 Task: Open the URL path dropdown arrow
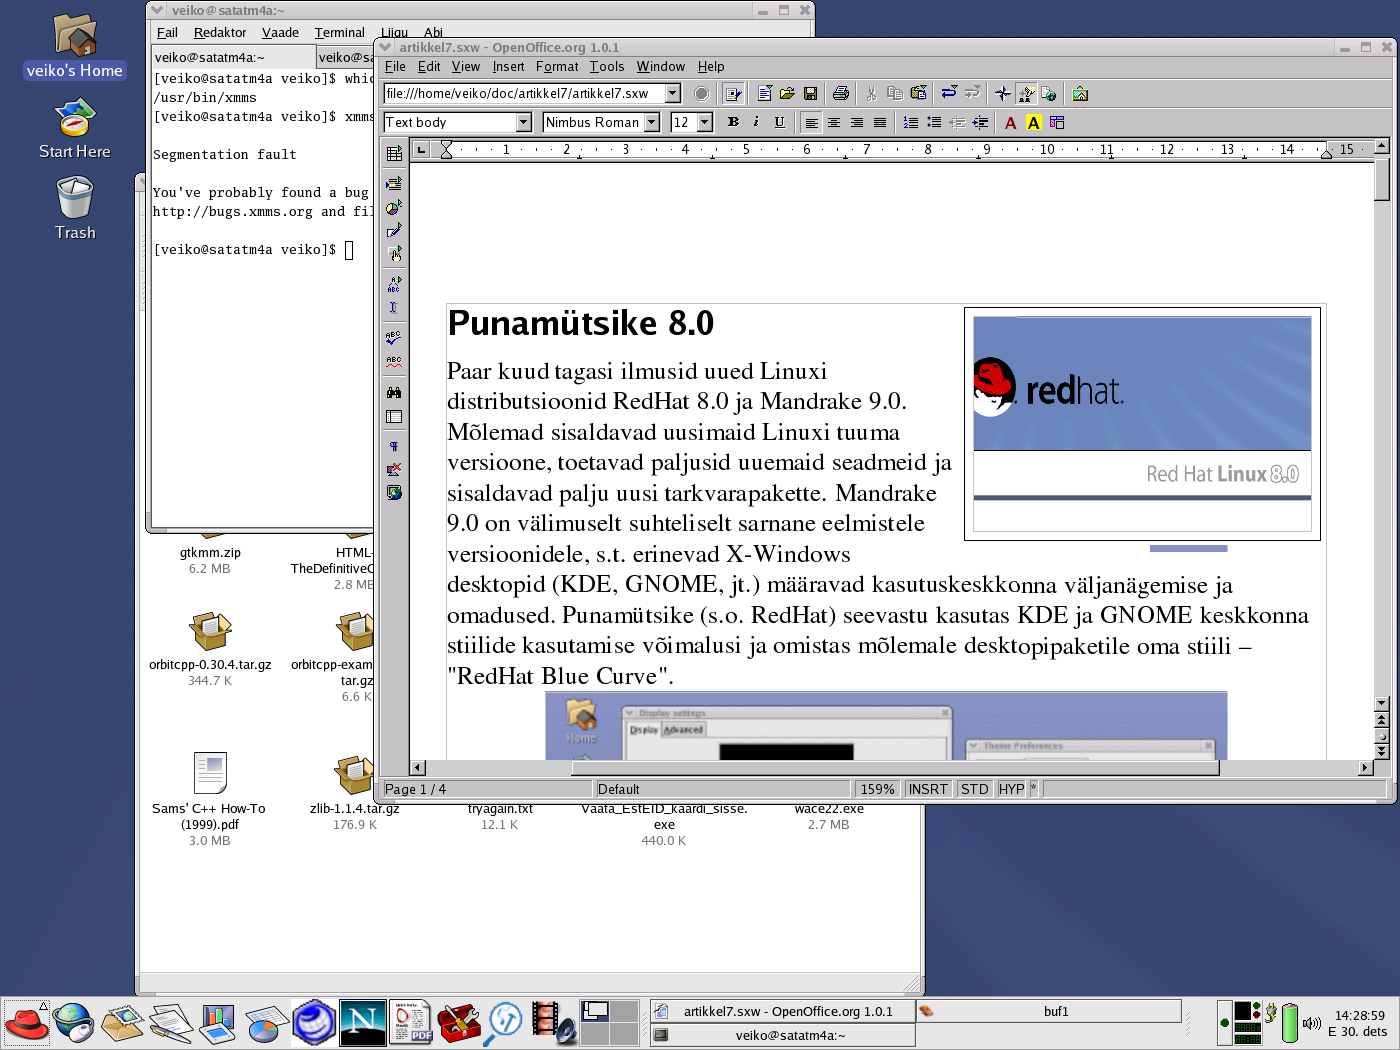pyautogui.click(x=673, y=93)
